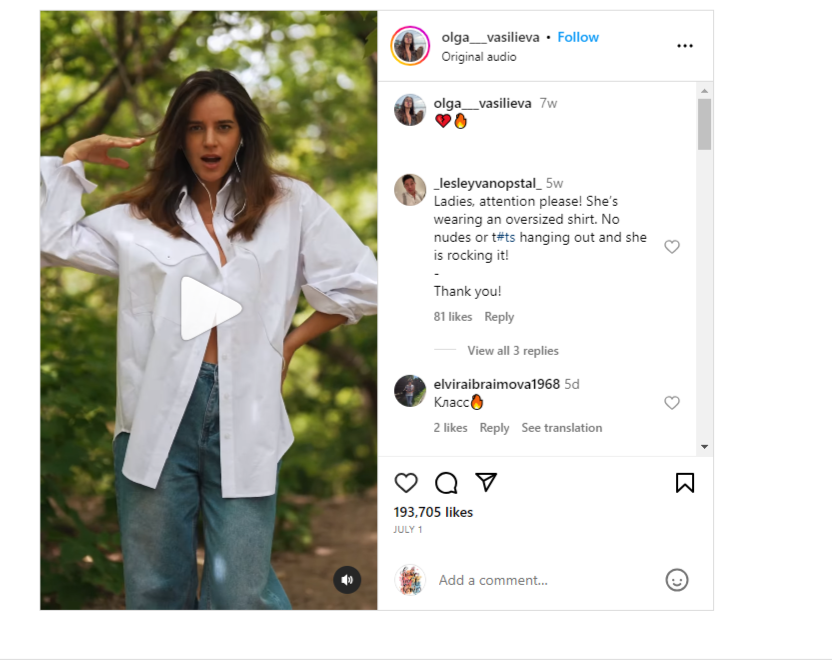The image size is (832, 663).
Task: Like the _lesleyvanopstal_ comment
Action: [672, 247]
